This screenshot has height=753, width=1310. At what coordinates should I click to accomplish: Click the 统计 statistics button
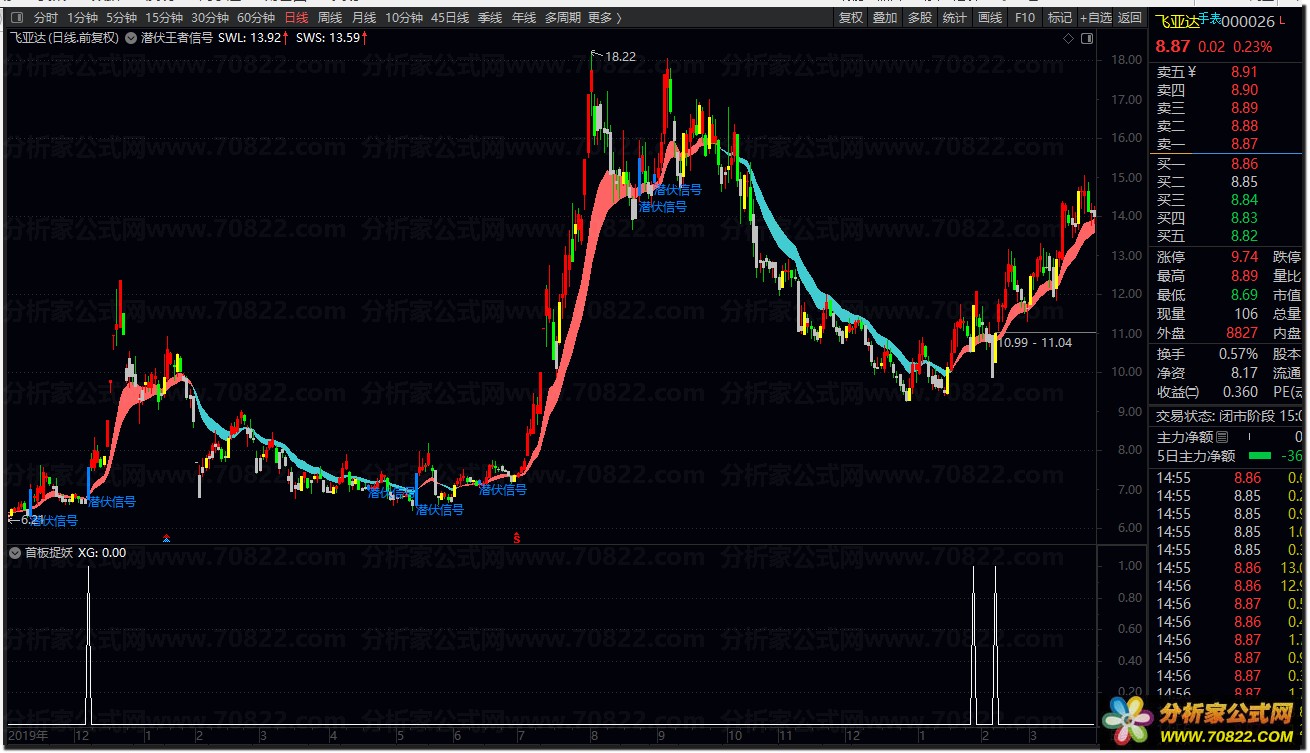955,17
